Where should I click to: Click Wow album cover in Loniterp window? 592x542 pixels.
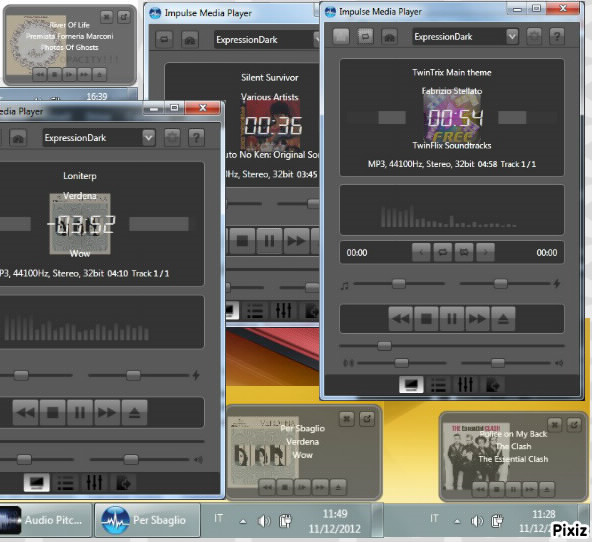tap(80, 223)
